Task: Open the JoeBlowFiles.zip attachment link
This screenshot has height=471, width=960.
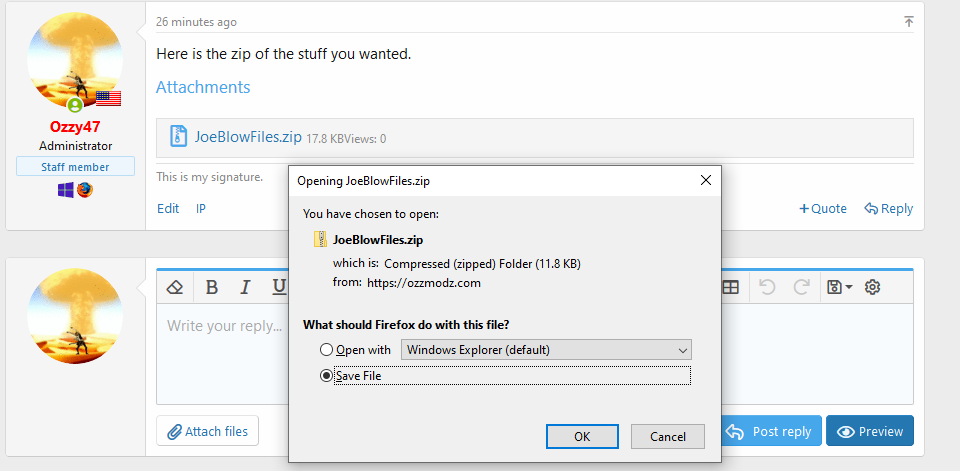Action: point(248,137)
